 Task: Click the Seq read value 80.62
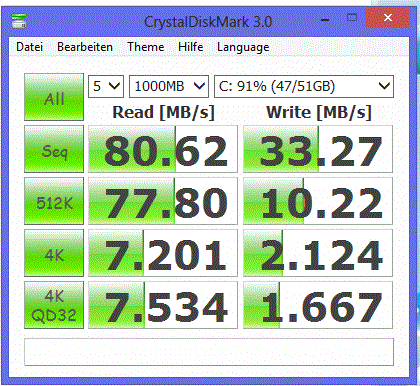pos(163,149)
